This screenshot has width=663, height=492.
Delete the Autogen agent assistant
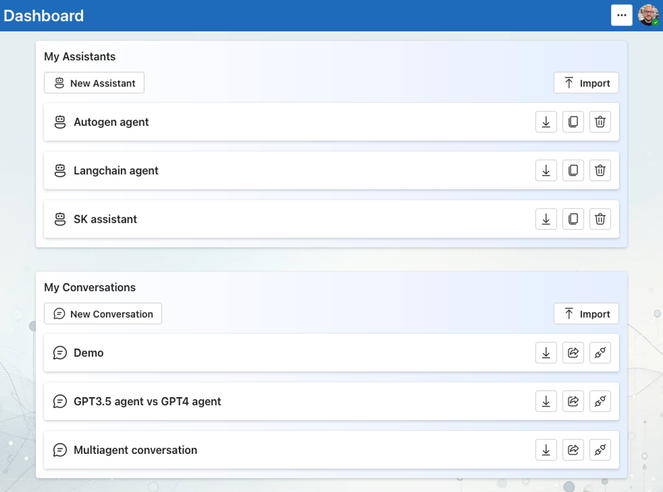coord(600,122)
